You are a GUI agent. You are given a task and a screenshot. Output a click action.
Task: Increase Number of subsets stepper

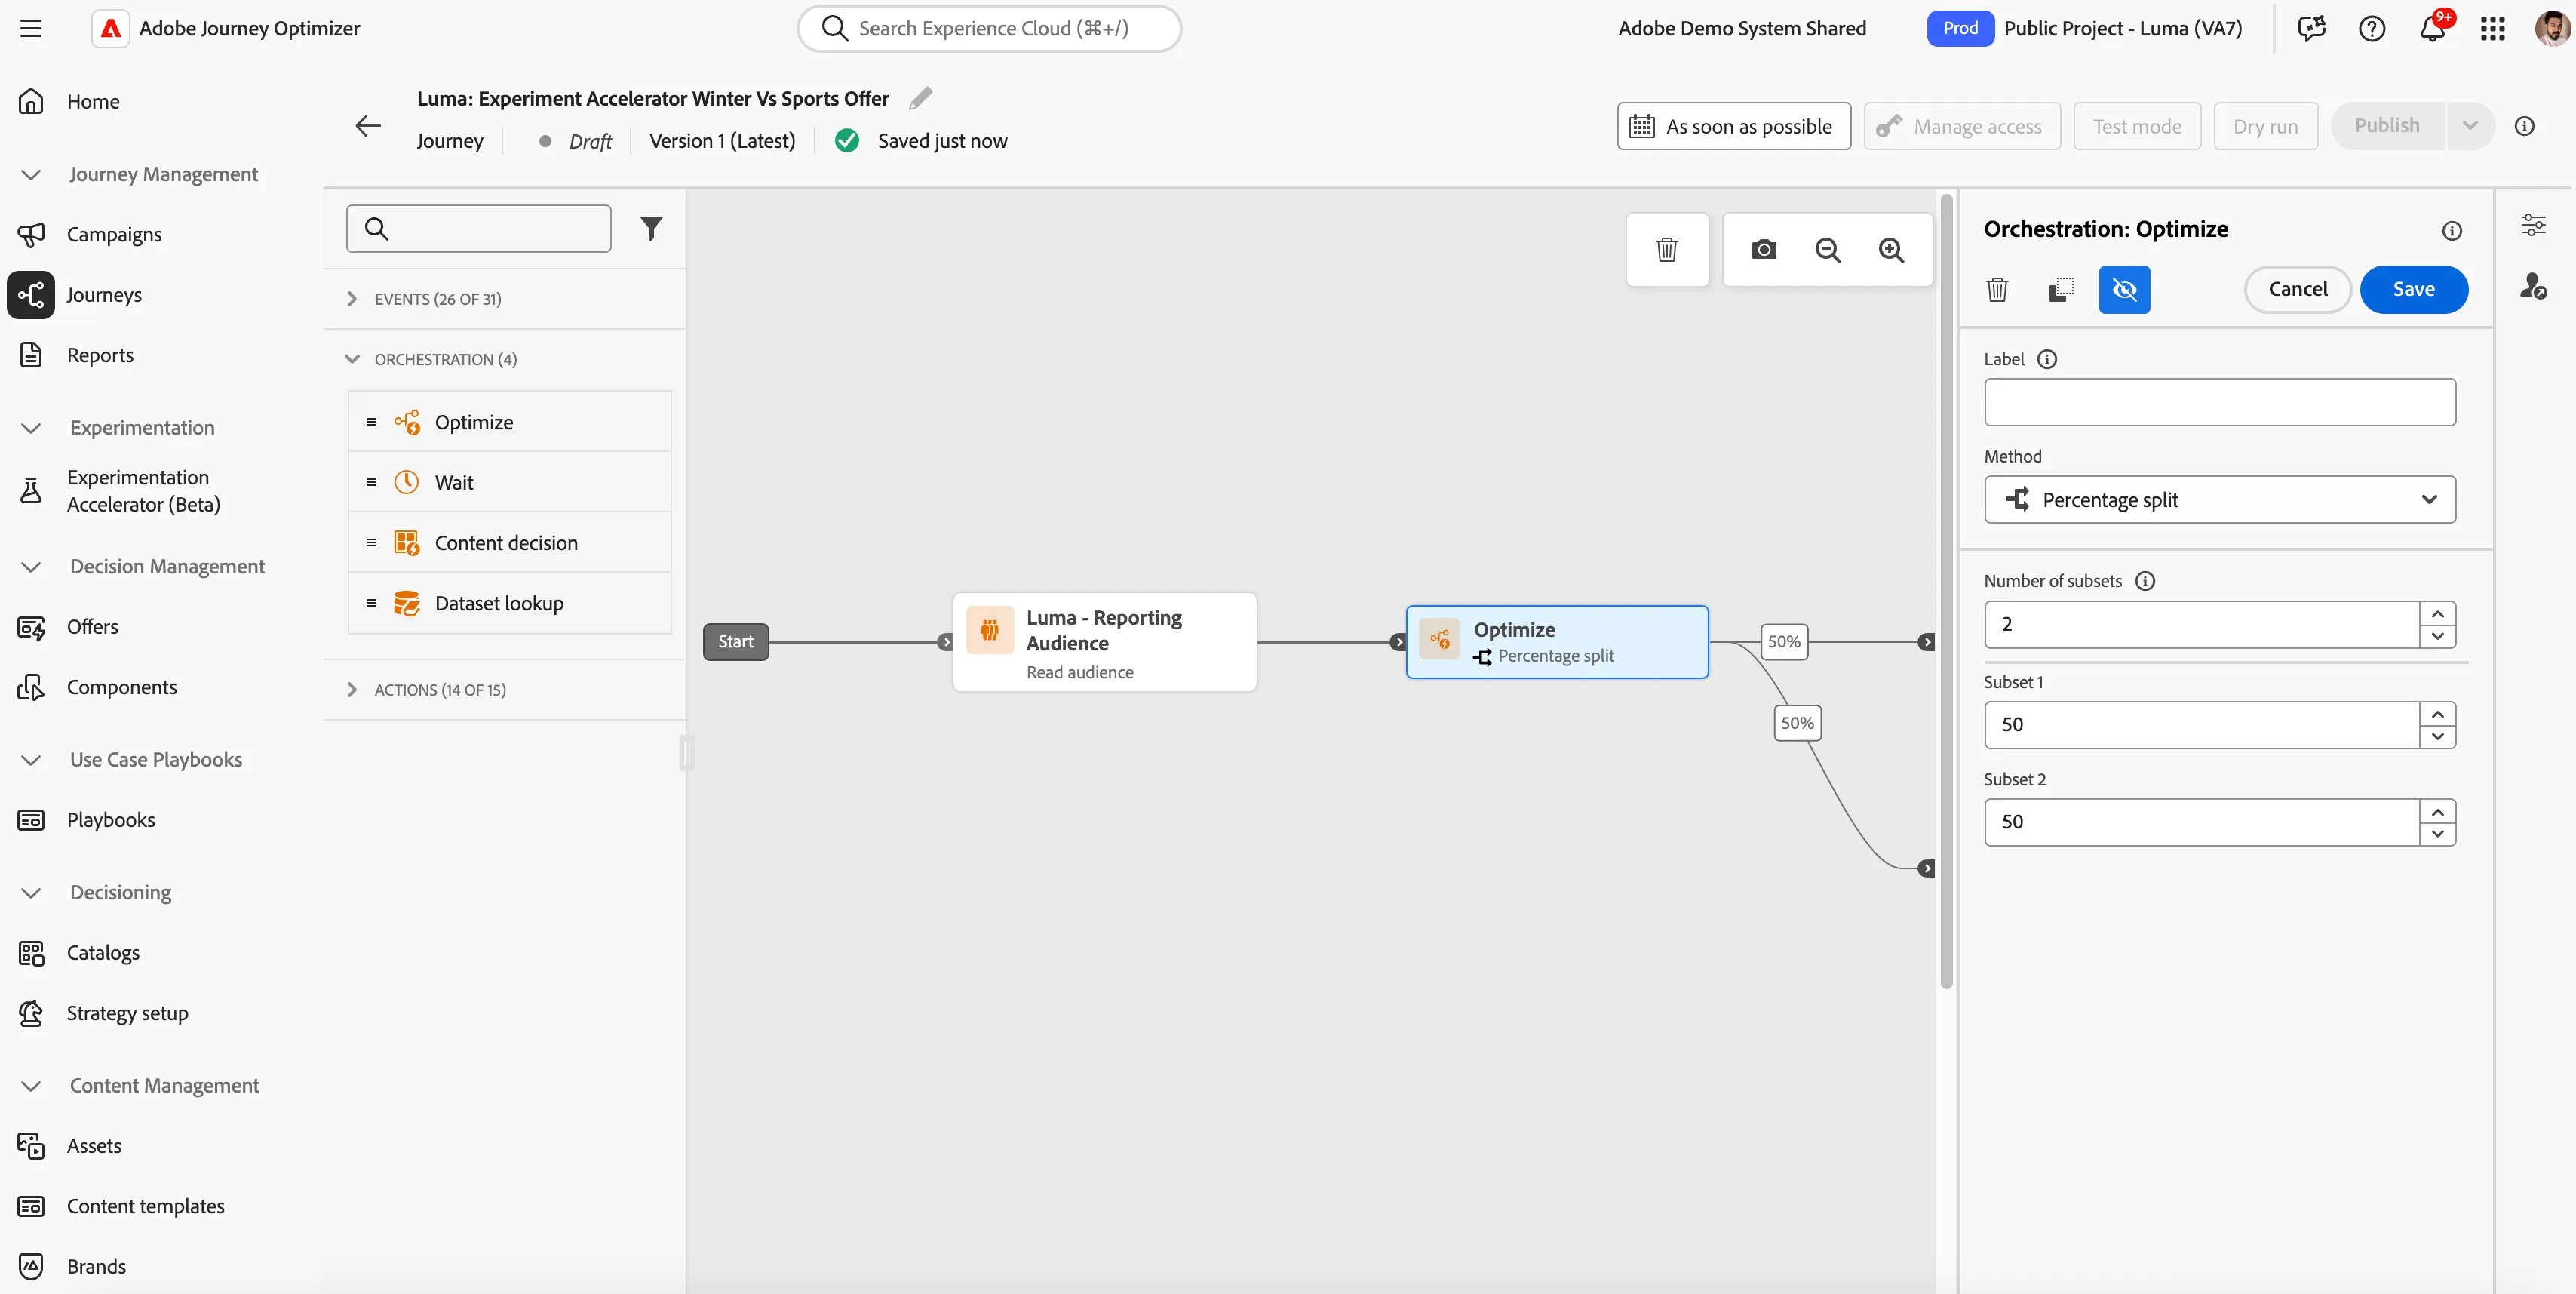click(x=2437, y=613)
